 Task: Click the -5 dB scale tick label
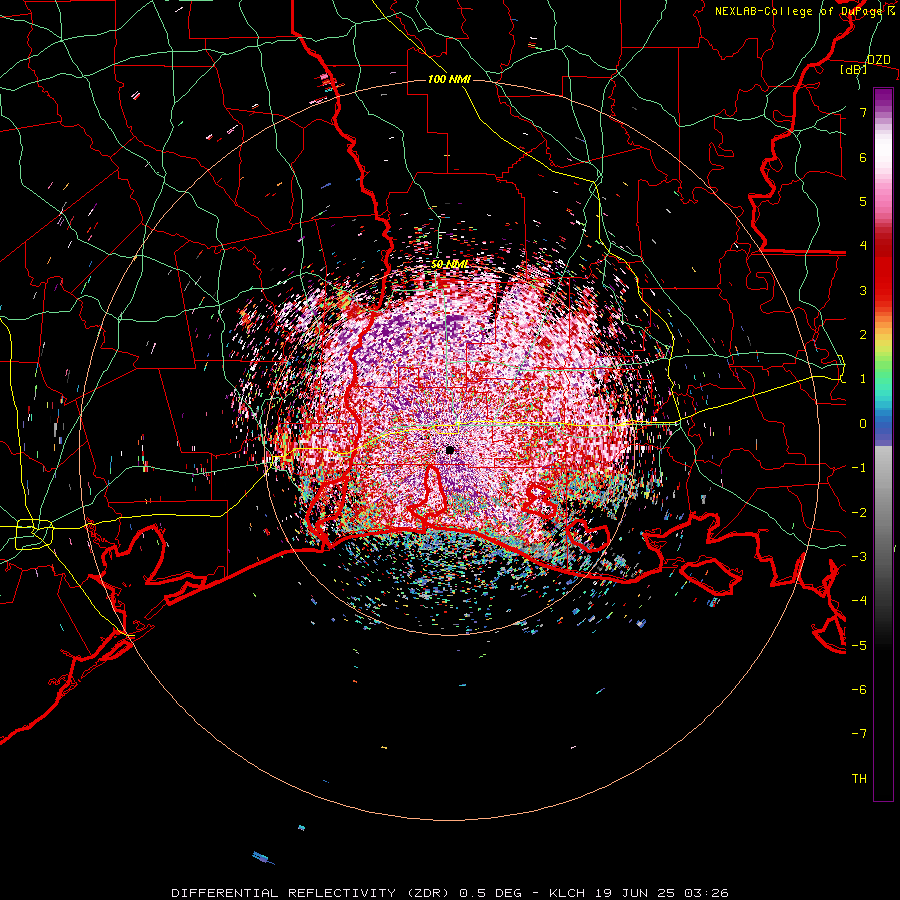tap(859, 646)
